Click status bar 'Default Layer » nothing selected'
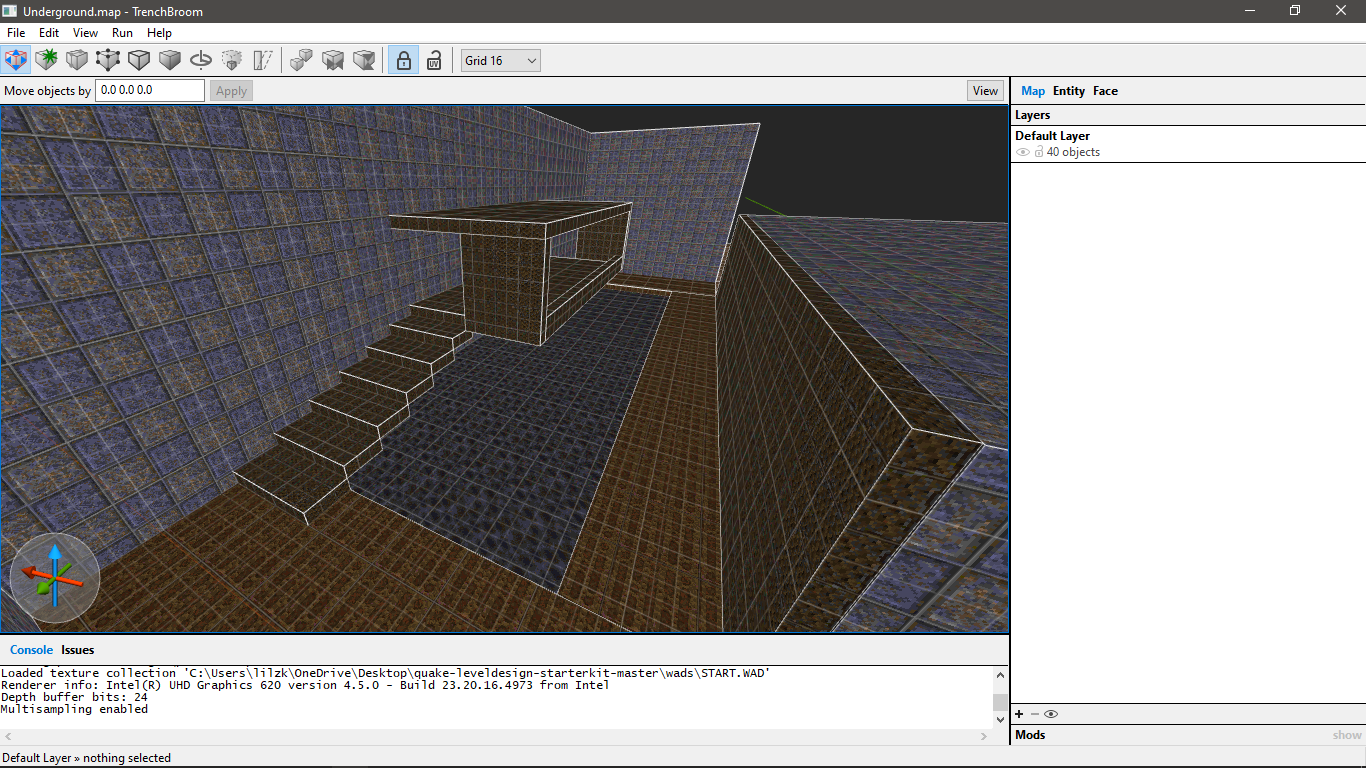This screenshot has height=768, width=1366. click(86, 758)
